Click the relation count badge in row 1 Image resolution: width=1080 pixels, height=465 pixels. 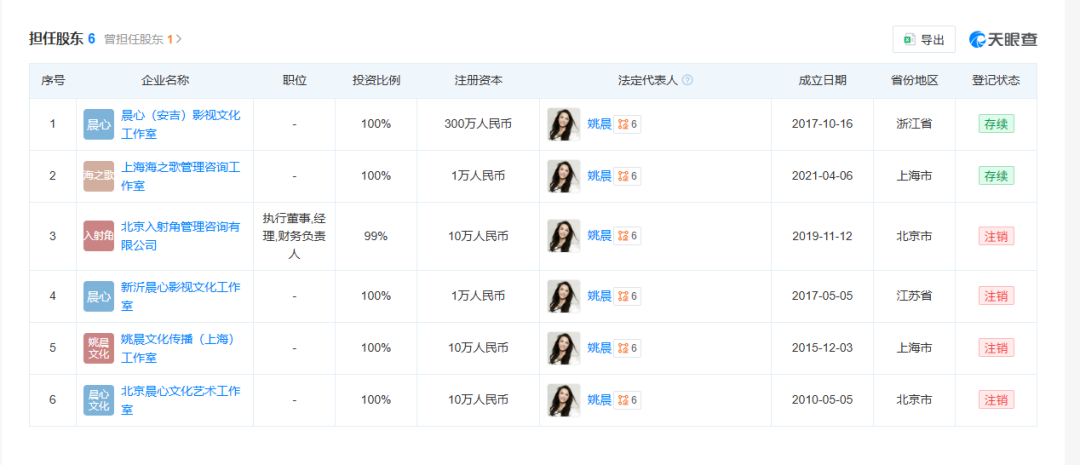click(x=627, y=124)
